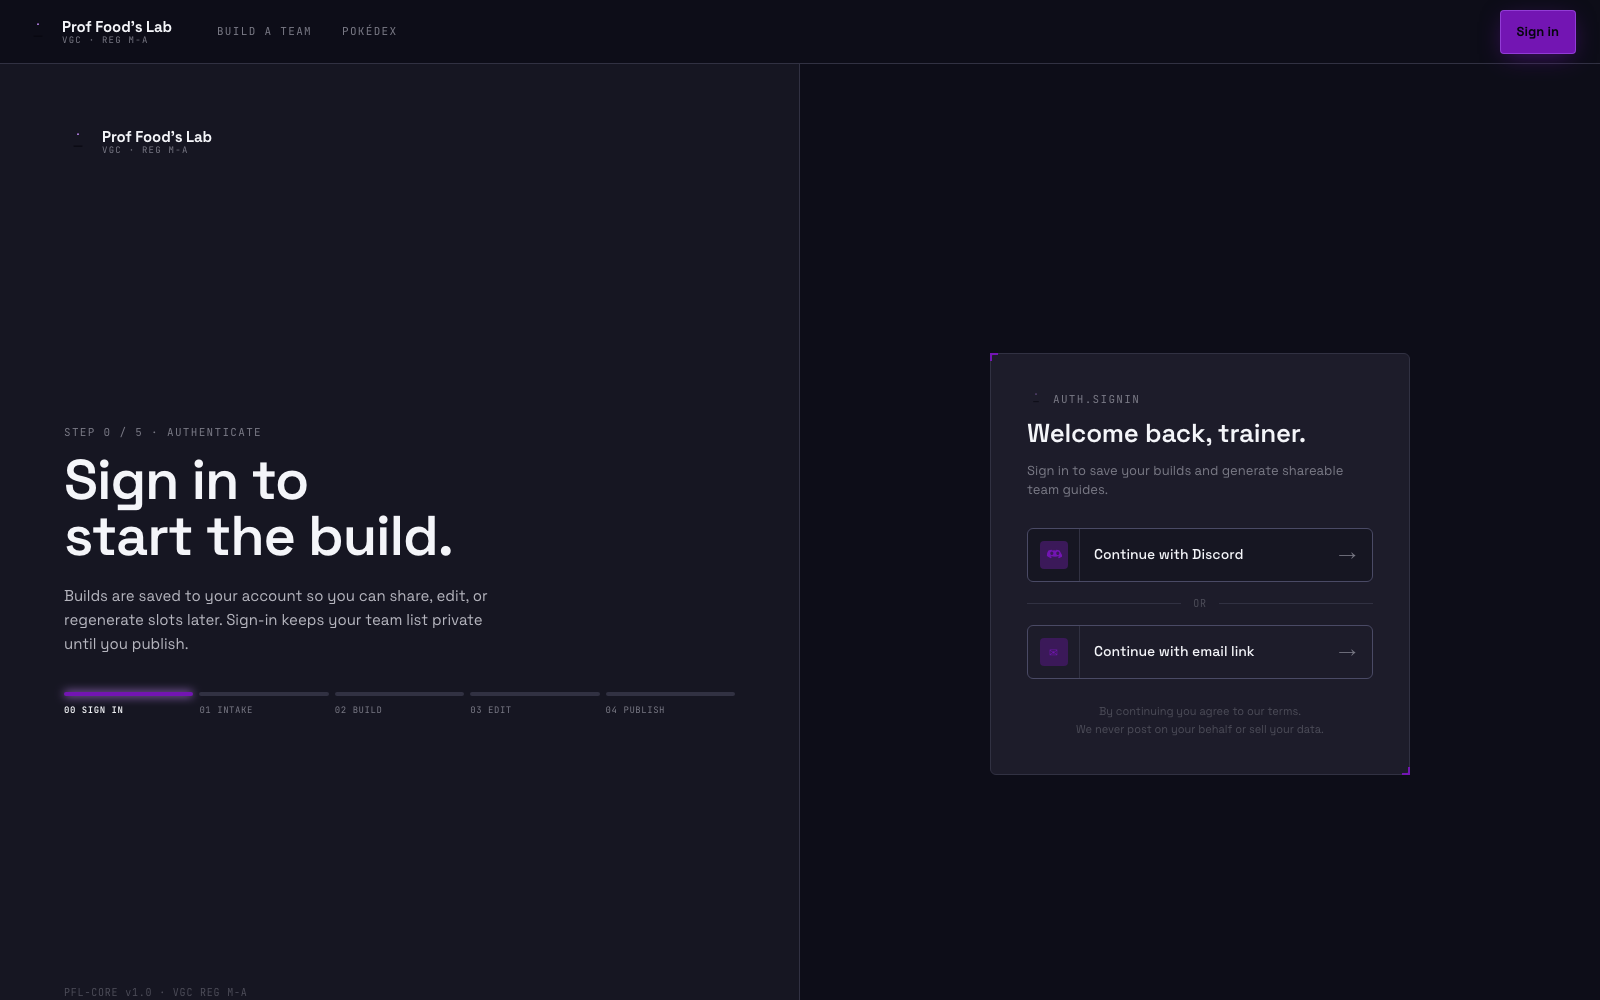
Task: Click Continue with email link button
Action: 1199,652
